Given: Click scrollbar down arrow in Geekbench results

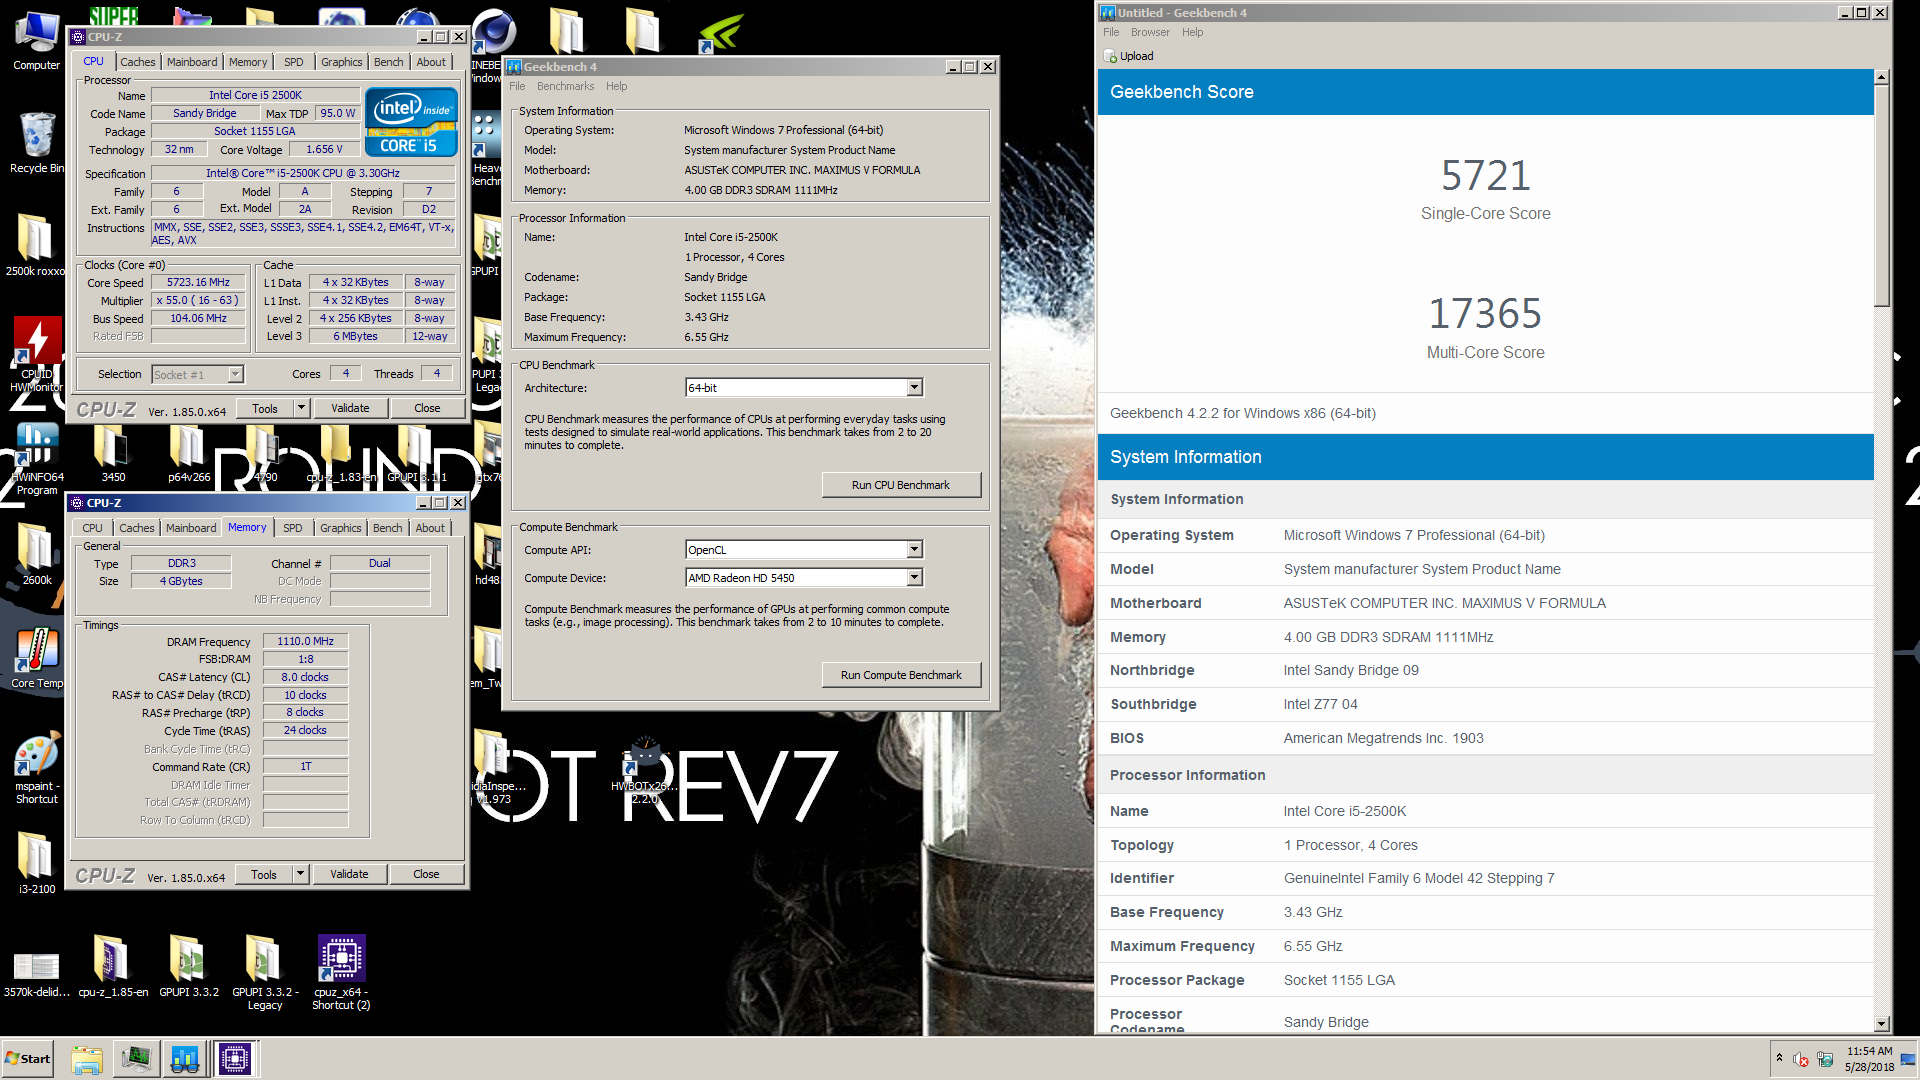Looking at the screenshot, I should [1881, 1024].
